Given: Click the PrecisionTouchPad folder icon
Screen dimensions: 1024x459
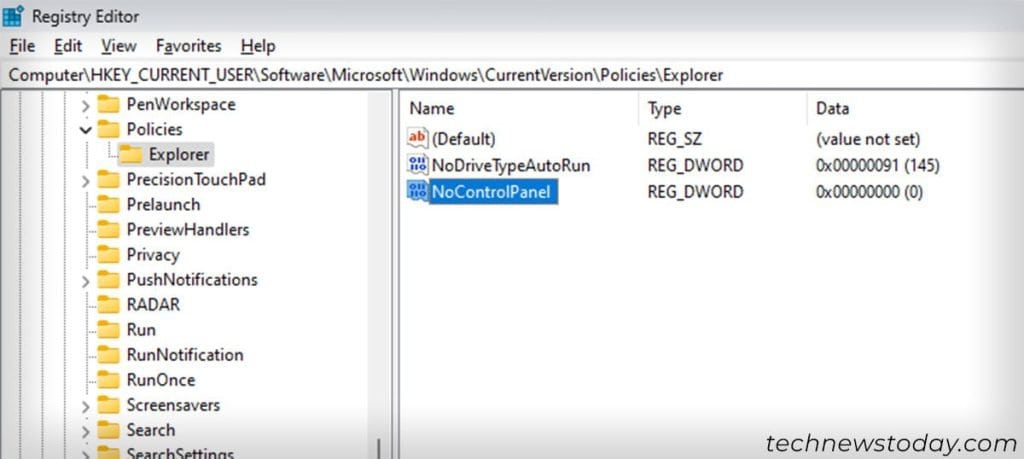Looking at the screenshot, I should [108, 180].
